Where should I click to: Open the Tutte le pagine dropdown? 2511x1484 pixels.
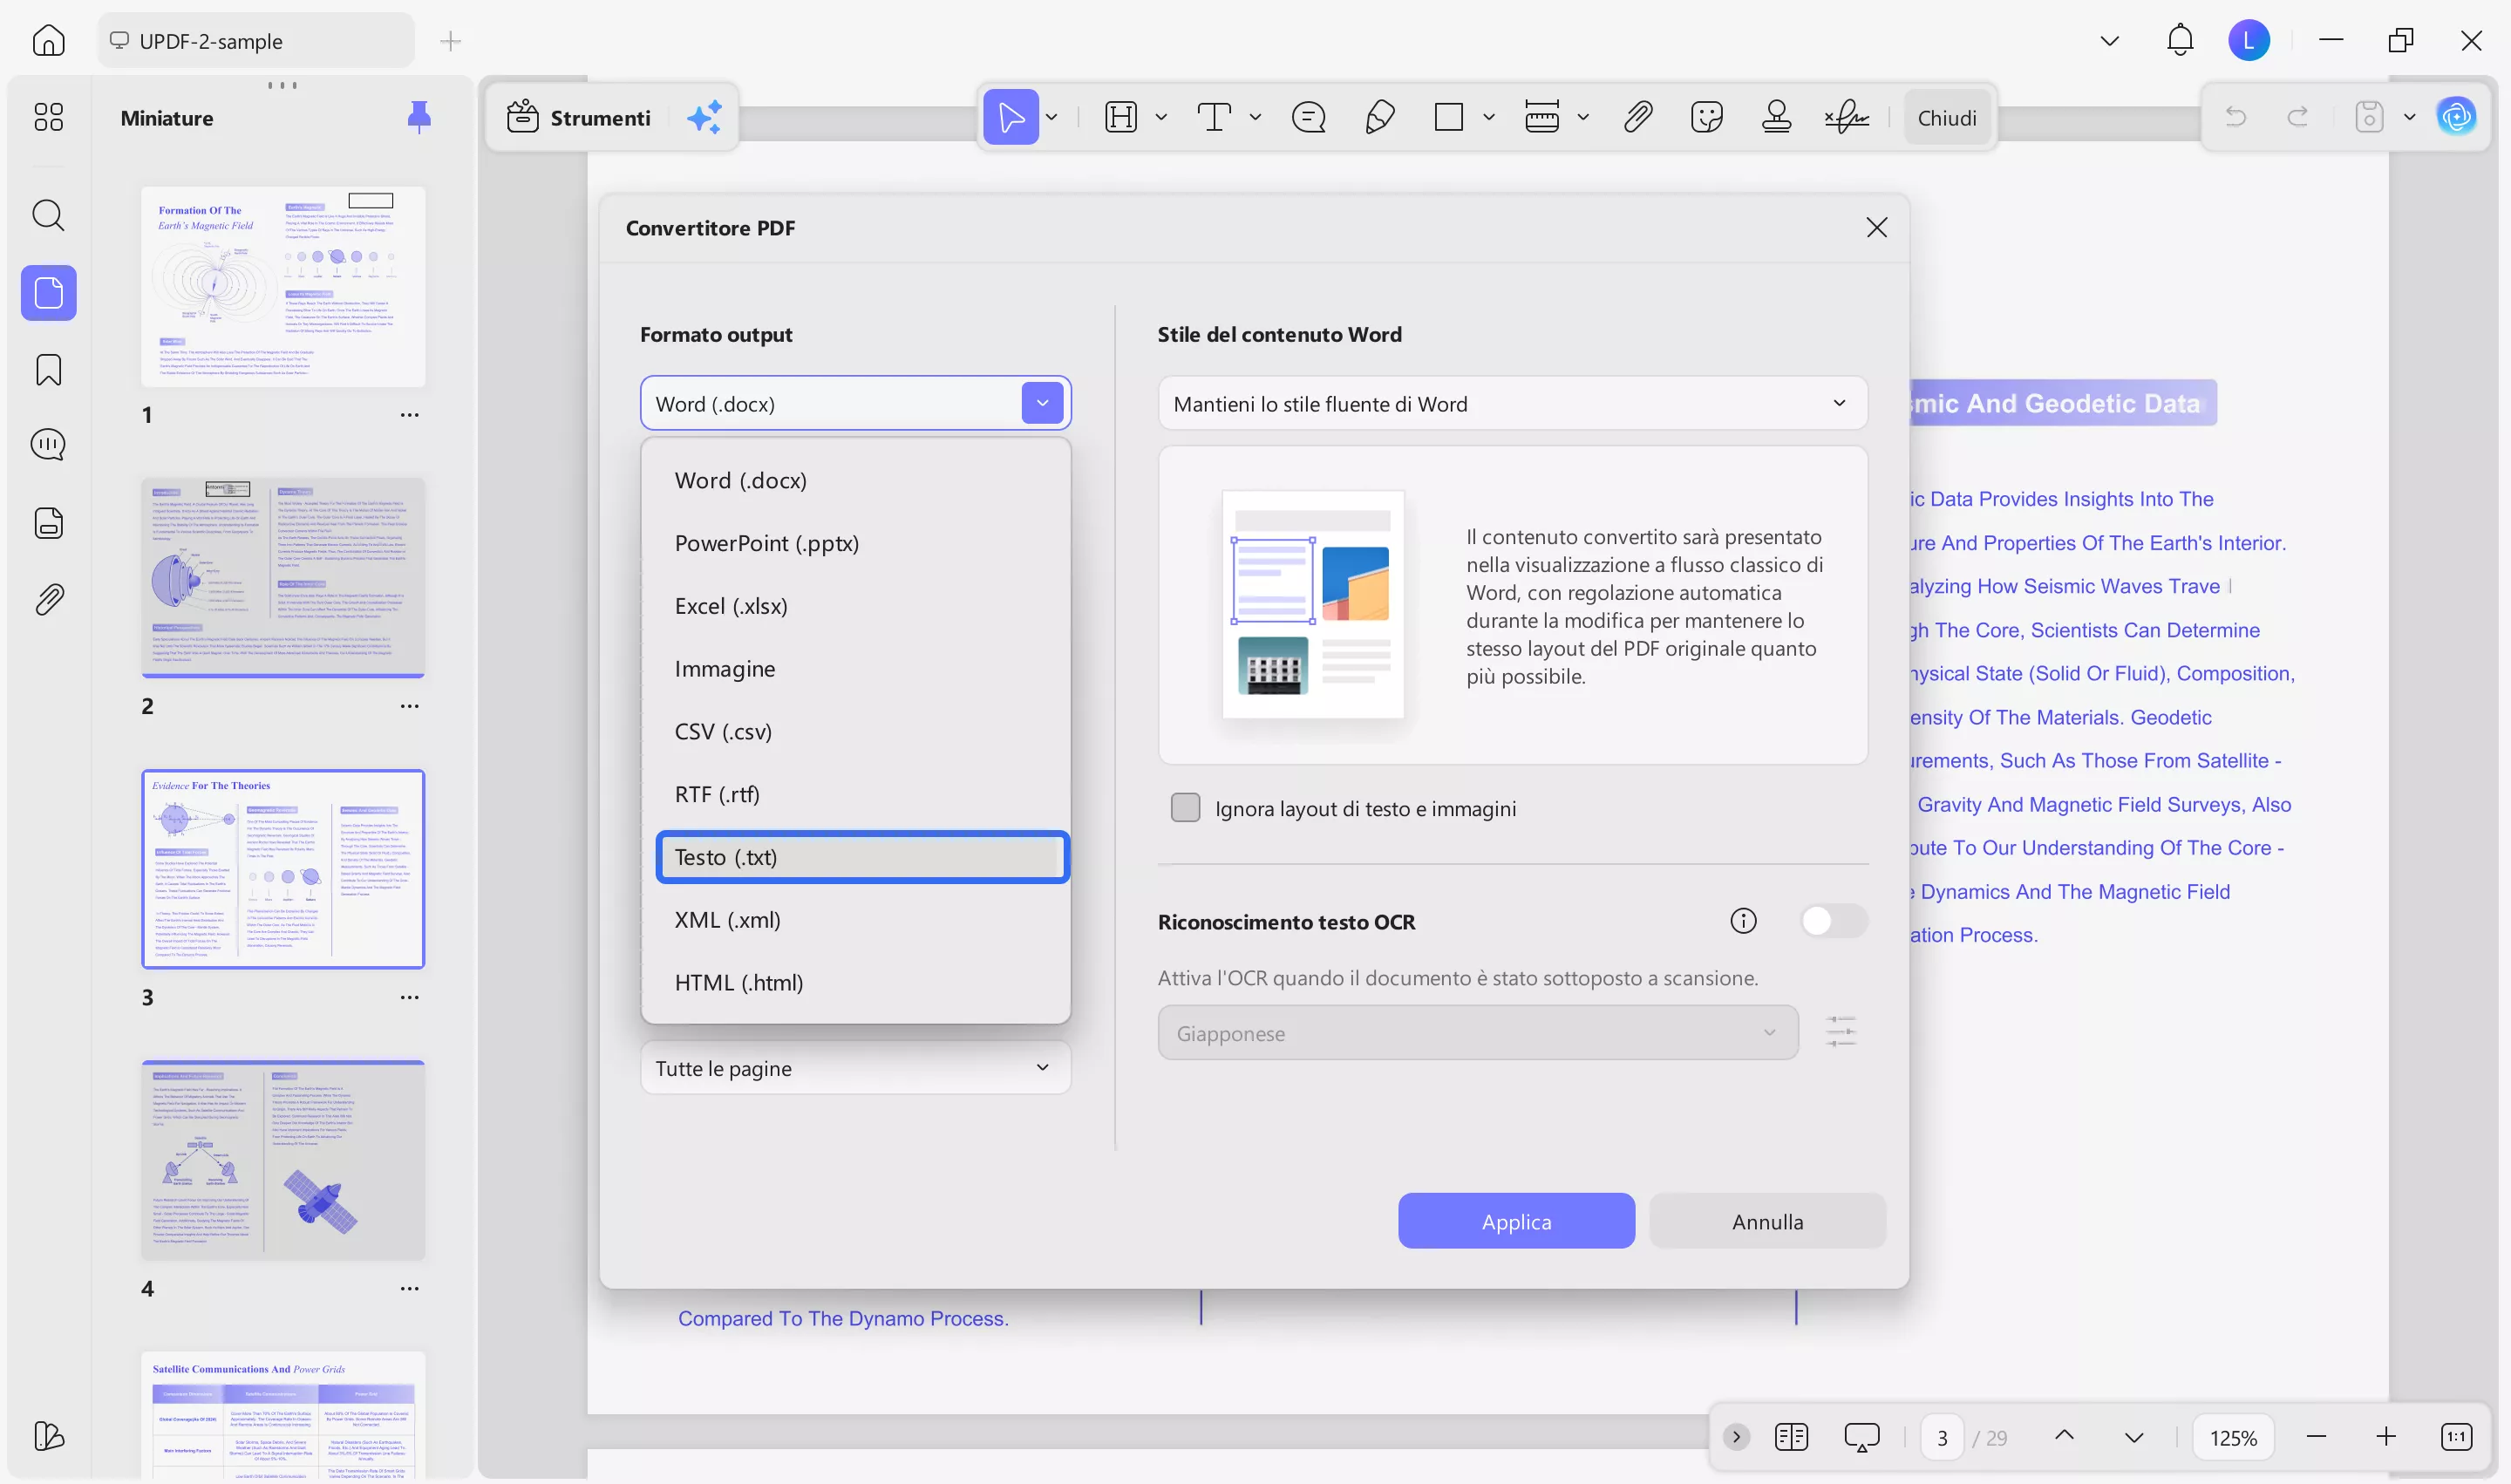tap(855, 1068)
